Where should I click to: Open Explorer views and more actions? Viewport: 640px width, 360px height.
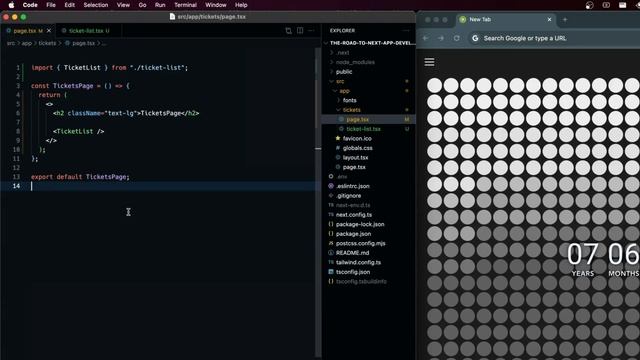(x=405, y=31)
